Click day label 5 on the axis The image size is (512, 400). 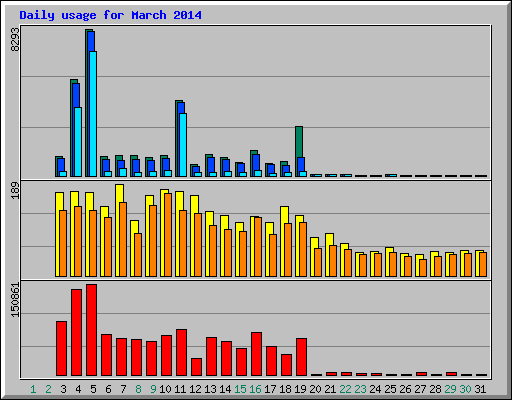click(93, 389)
